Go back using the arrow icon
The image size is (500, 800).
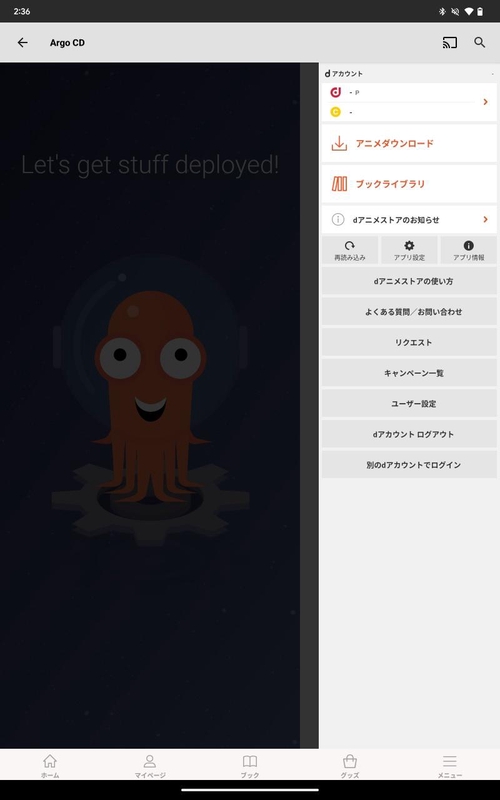(22, 42)
